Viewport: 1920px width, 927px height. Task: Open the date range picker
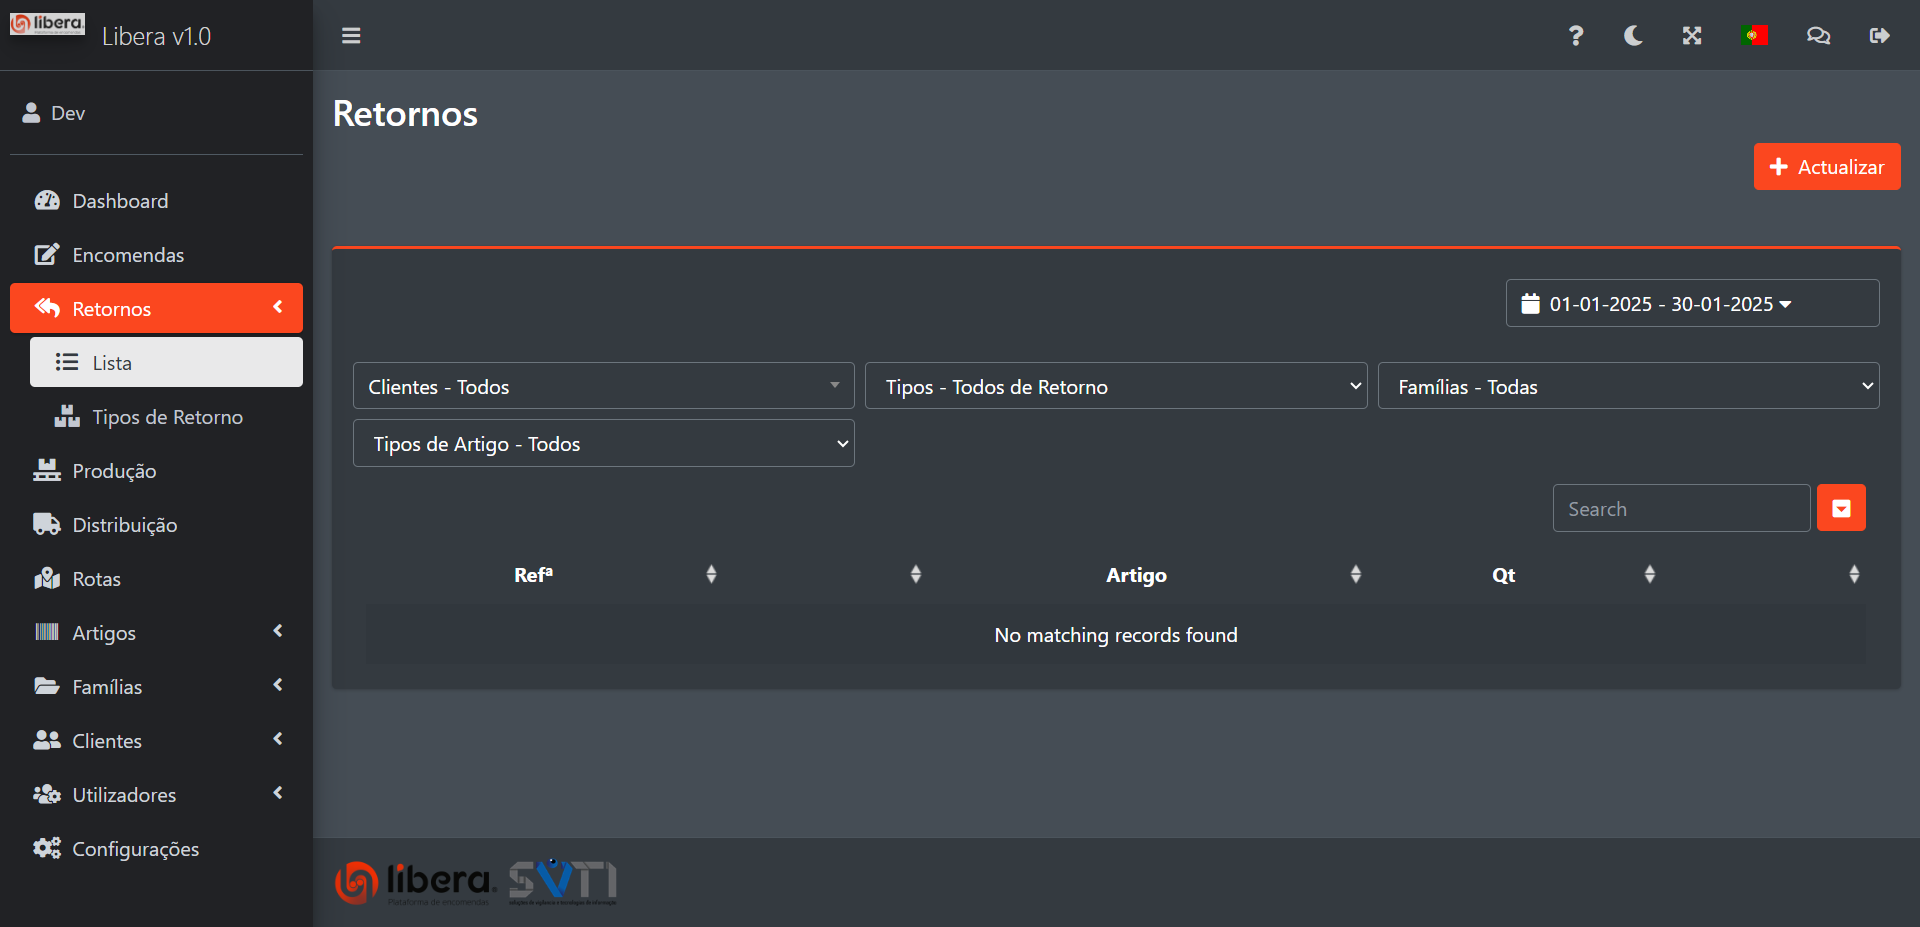1692,304
